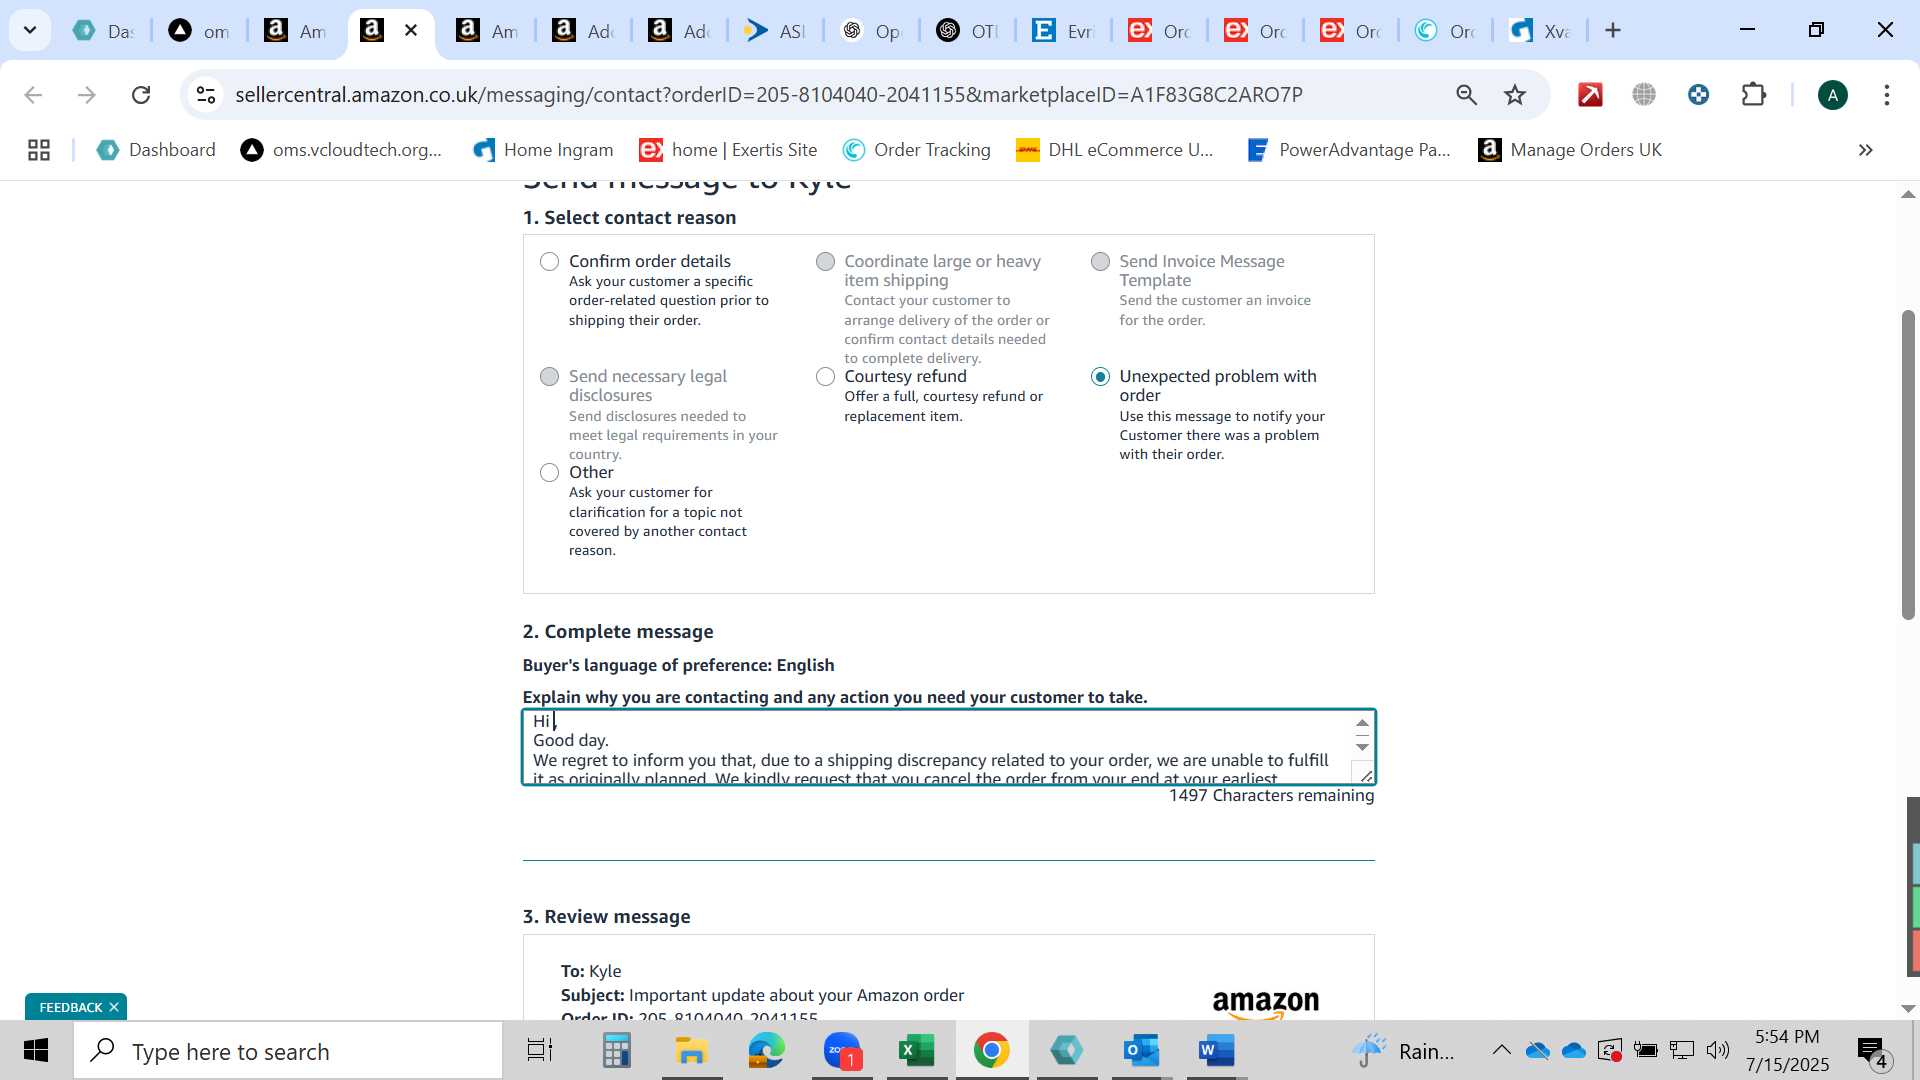Open File Explorer from the taskbar
Viewport: 1920px width, 1080px height.
691,1051
